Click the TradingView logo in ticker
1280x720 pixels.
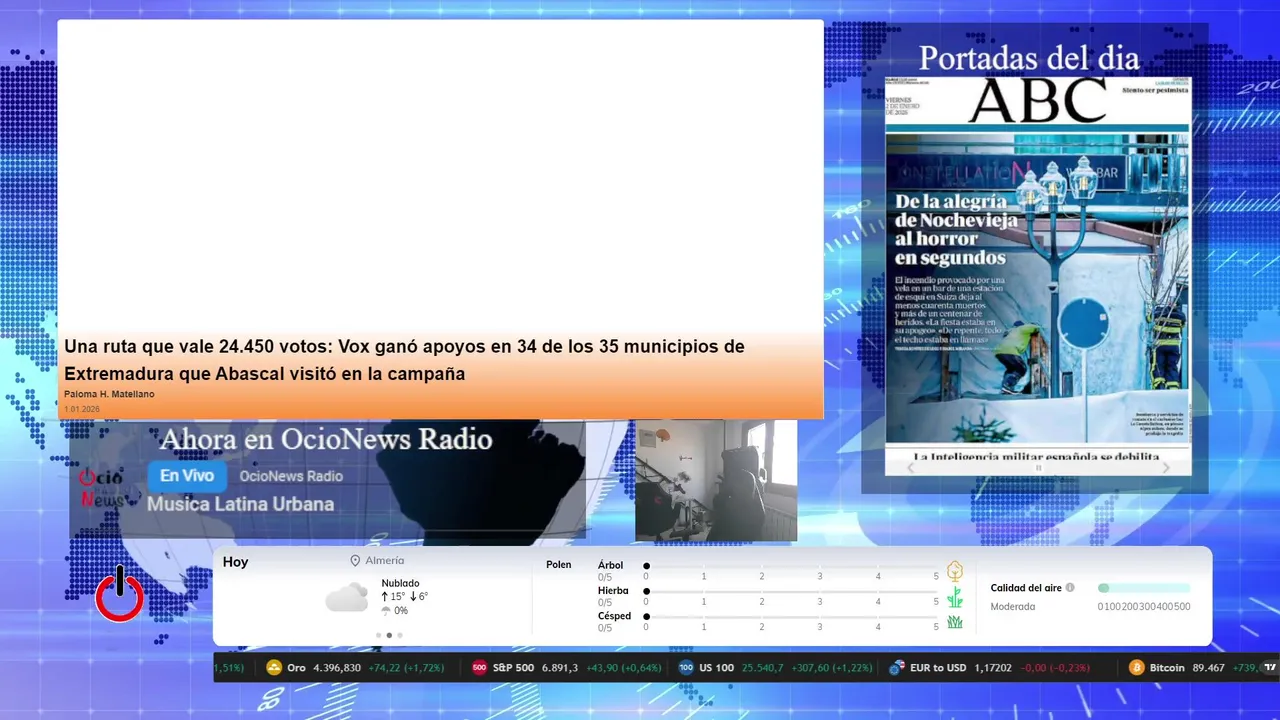pyautogui.click(x=1270, y=668)
